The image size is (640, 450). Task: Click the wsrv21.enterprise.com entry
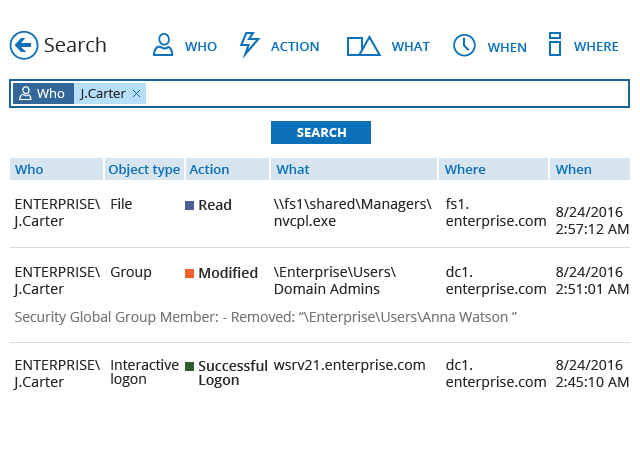point(349,365)
